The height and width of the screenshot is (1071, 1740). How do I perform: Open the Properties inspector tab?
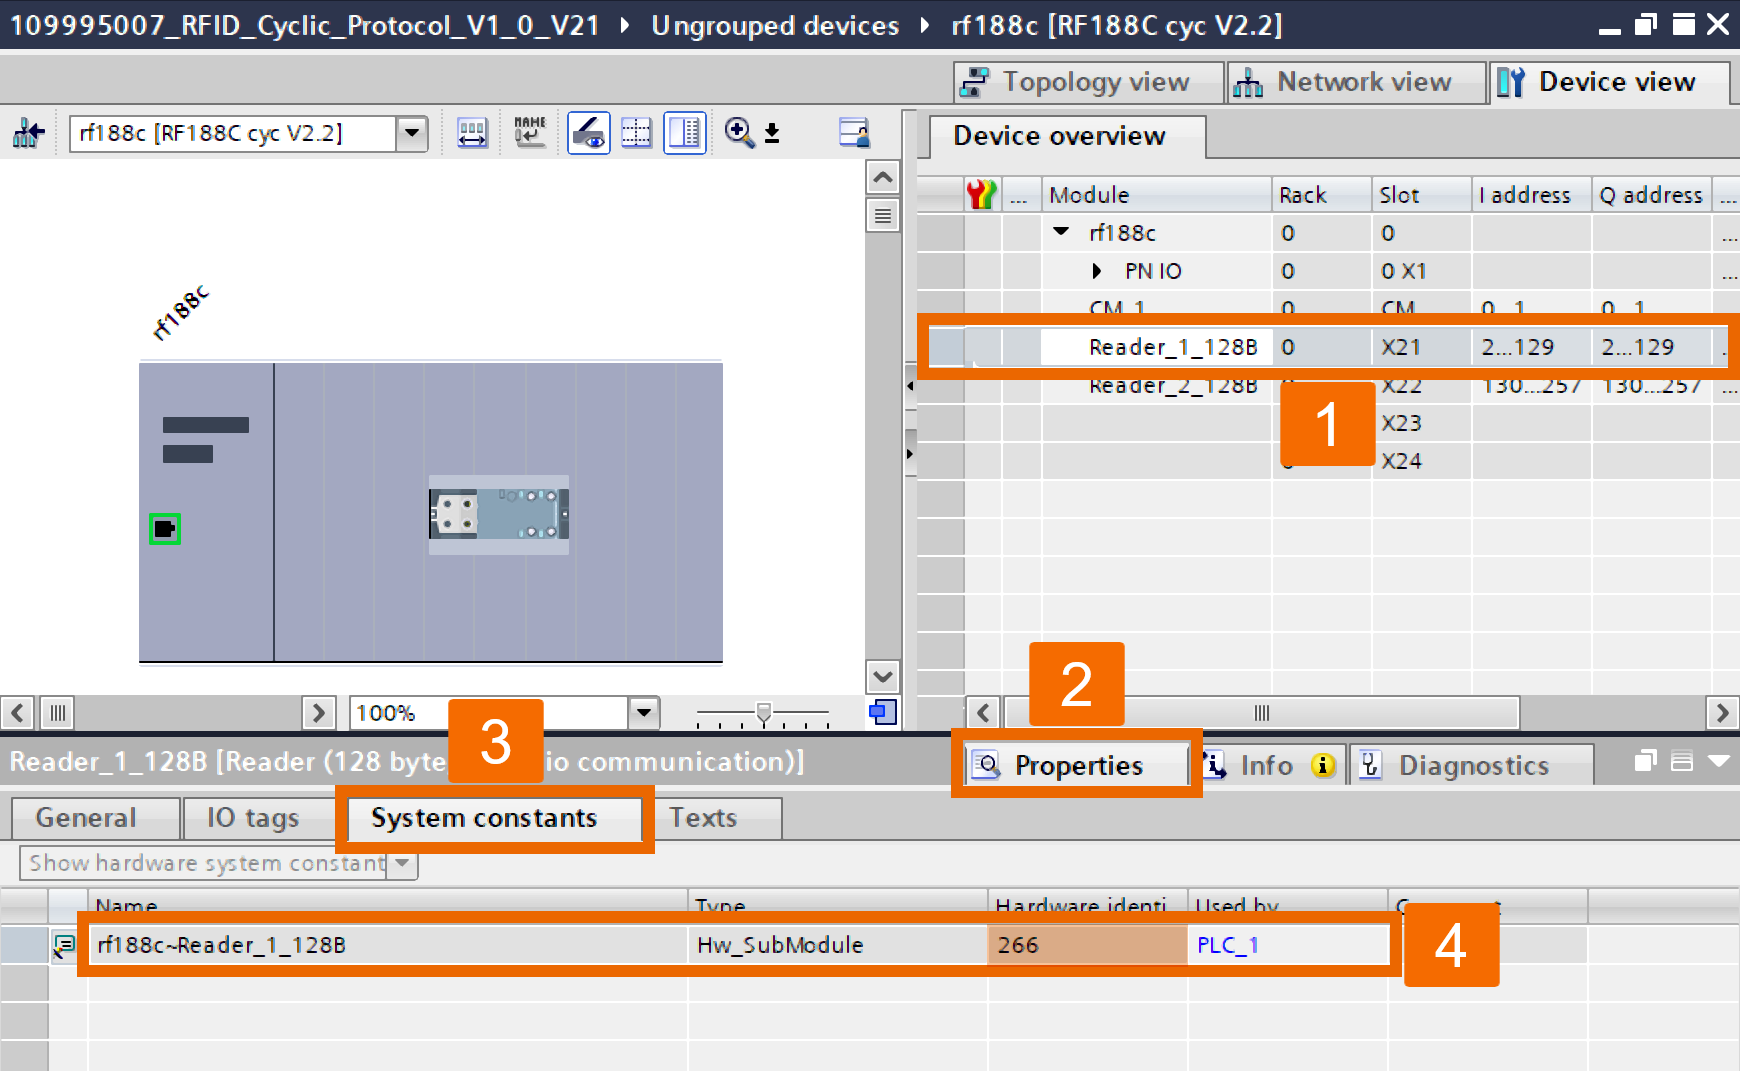coord(1077,765)
